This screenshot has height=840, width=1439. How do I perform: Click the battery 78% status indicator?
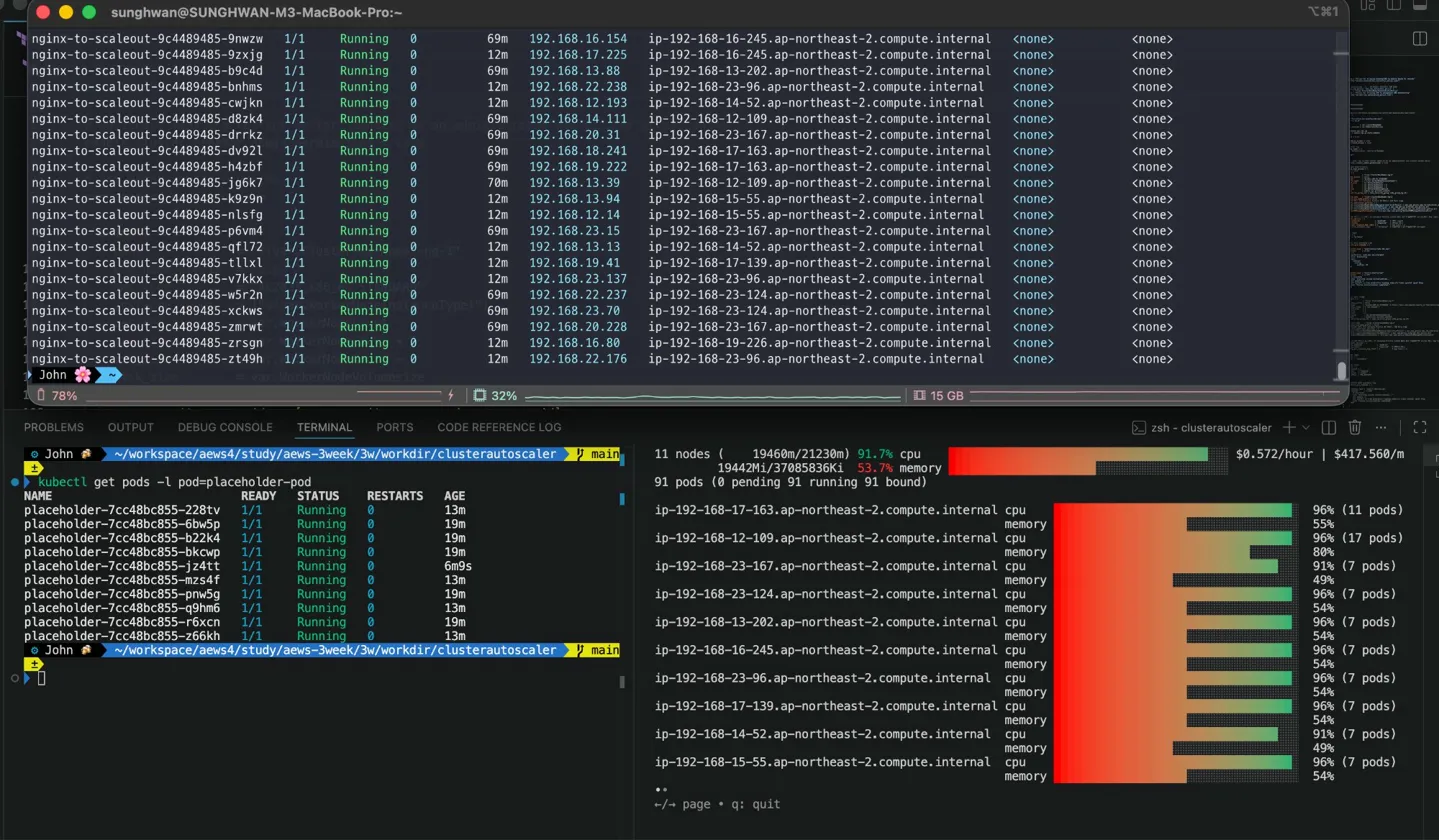tap(56, 396)
